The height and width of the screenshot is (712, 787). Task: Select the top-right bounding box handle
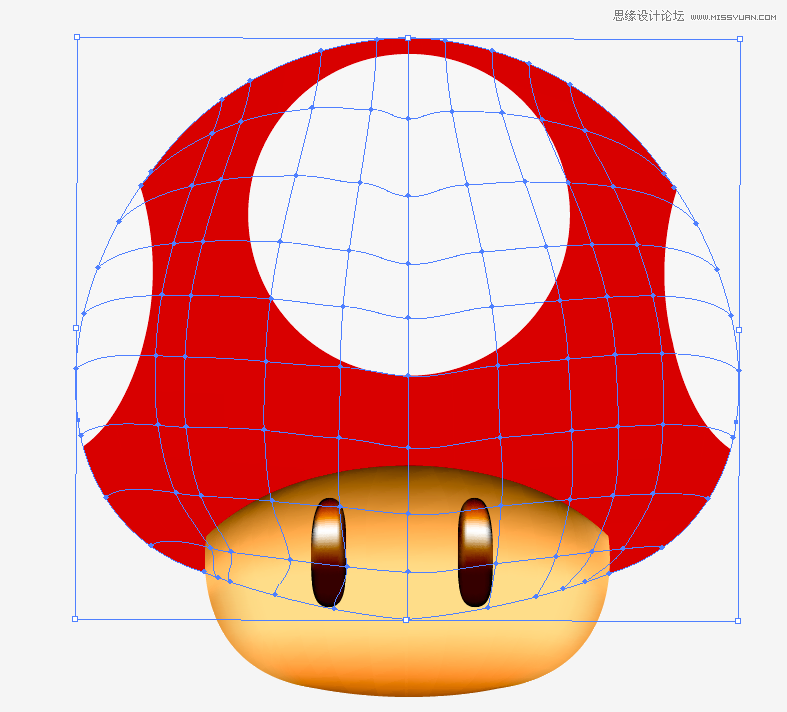click(740, 39)
